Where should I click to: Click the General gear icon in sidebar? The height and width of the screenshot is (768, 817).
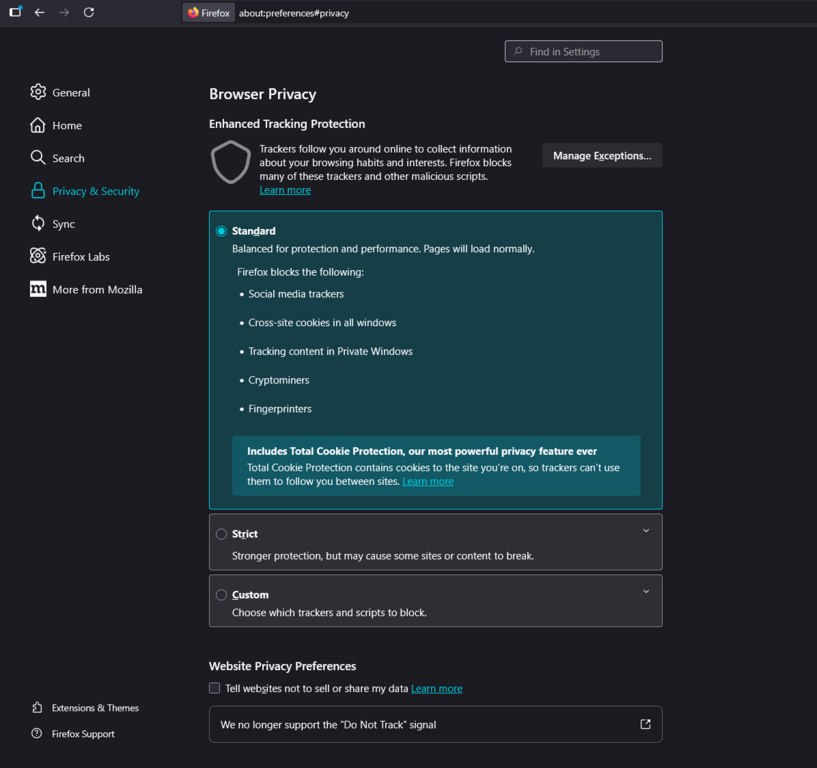coord(38,92)
